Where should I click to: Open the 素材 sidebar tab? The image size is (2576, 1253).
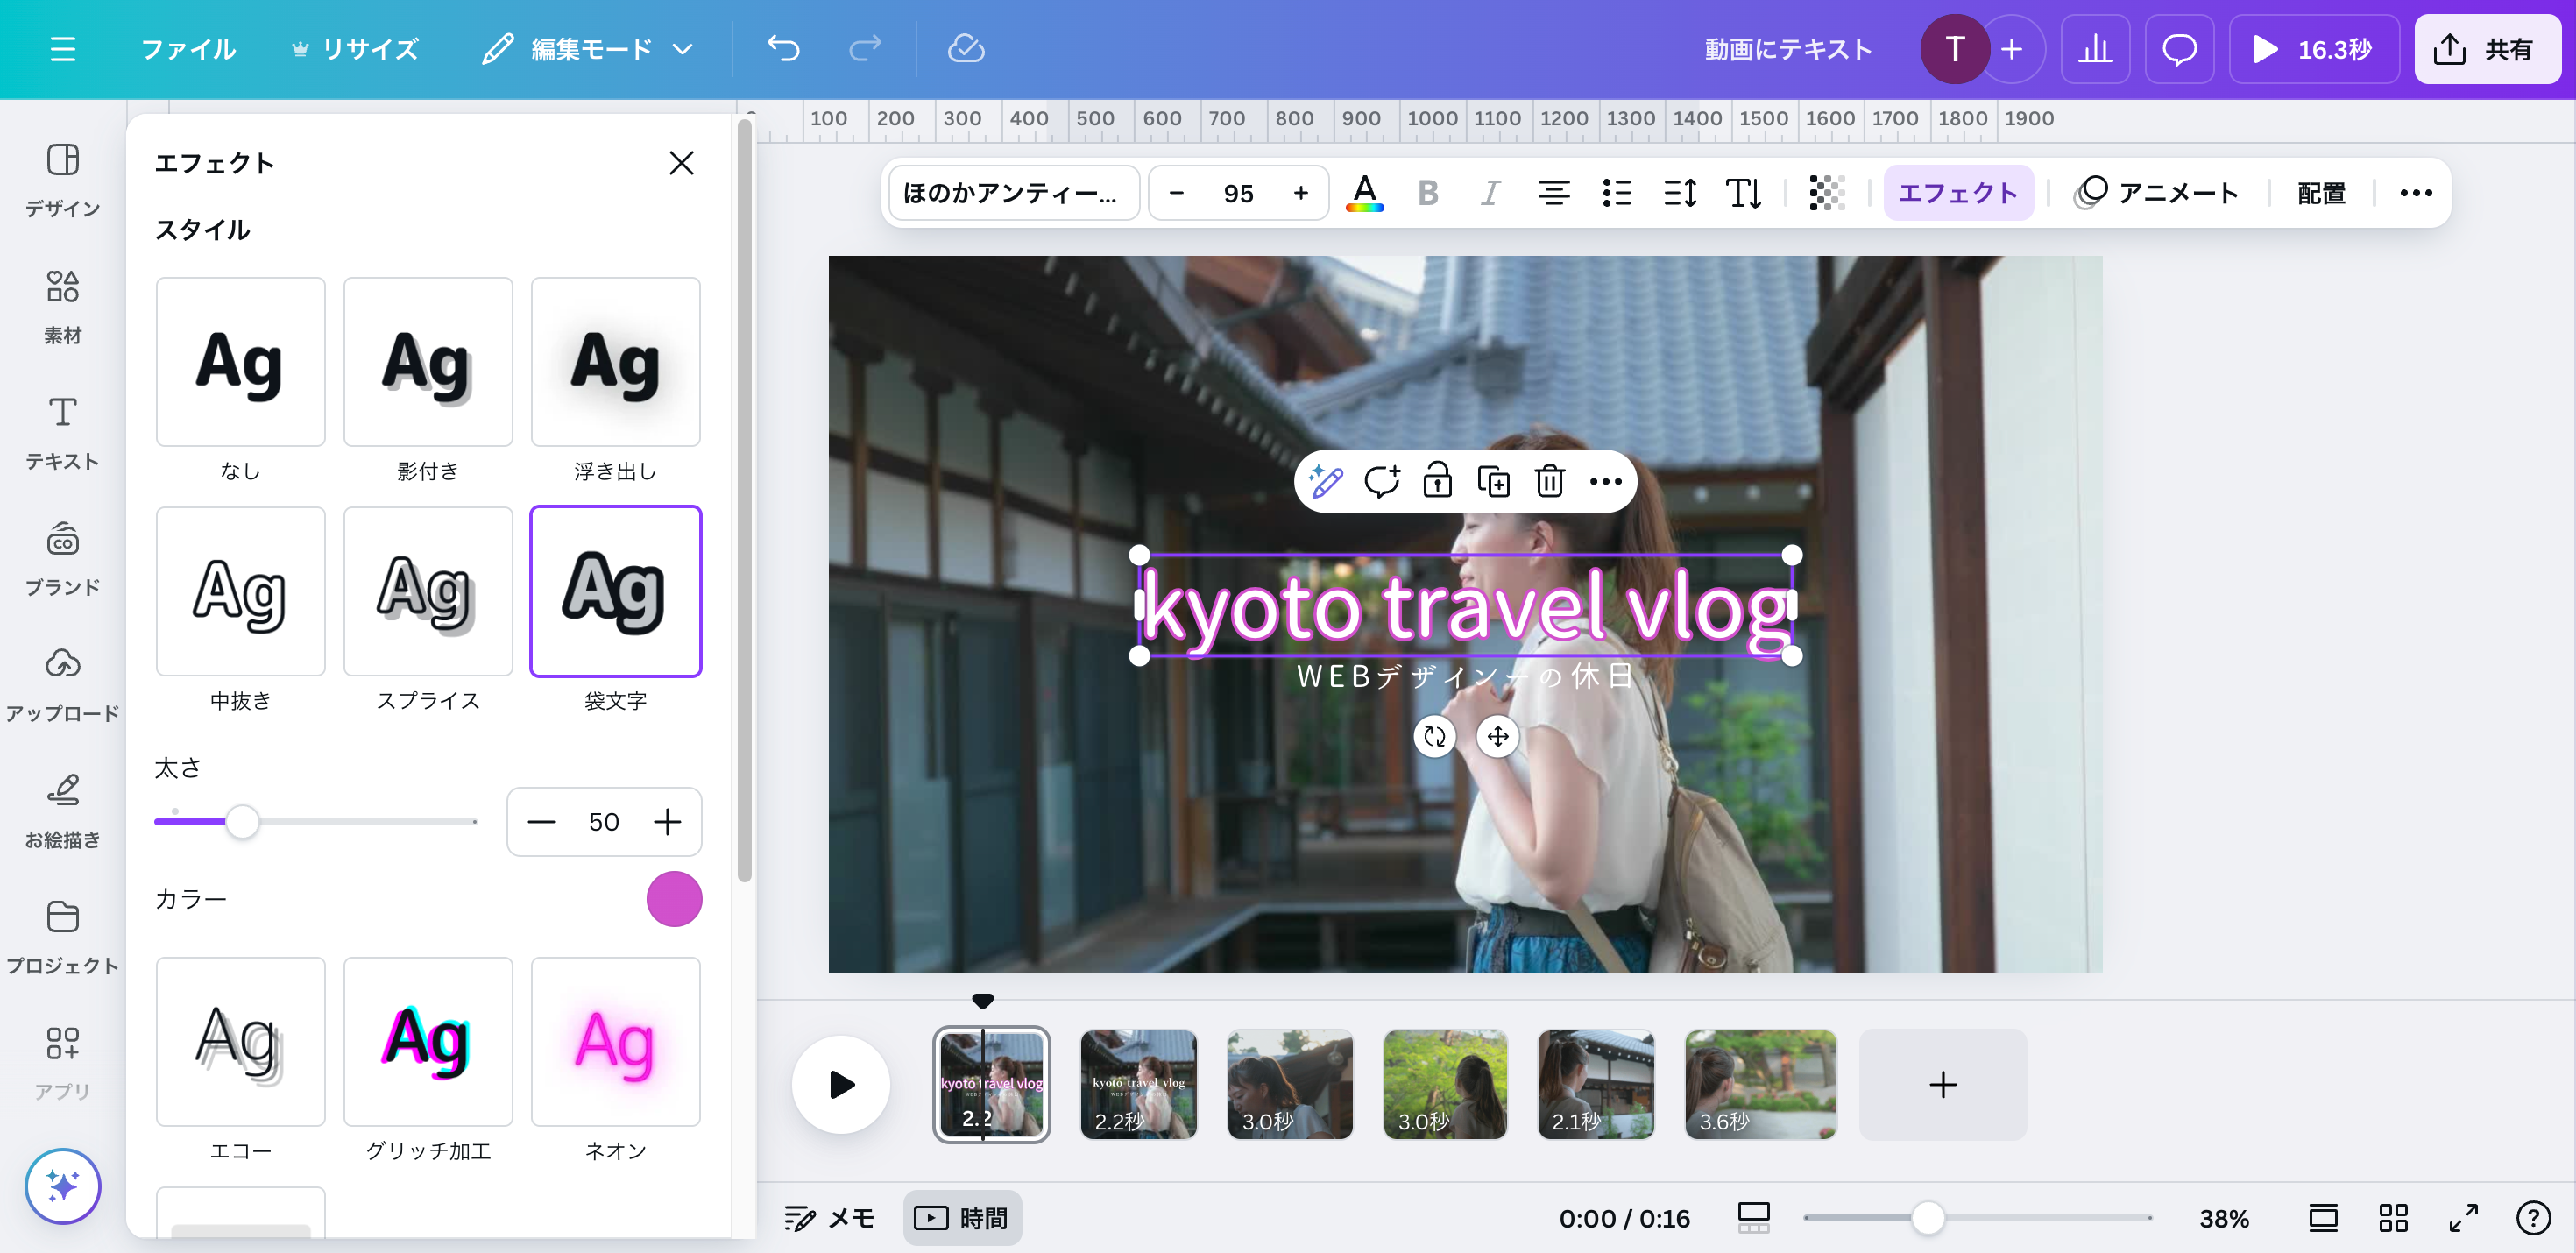63,306
